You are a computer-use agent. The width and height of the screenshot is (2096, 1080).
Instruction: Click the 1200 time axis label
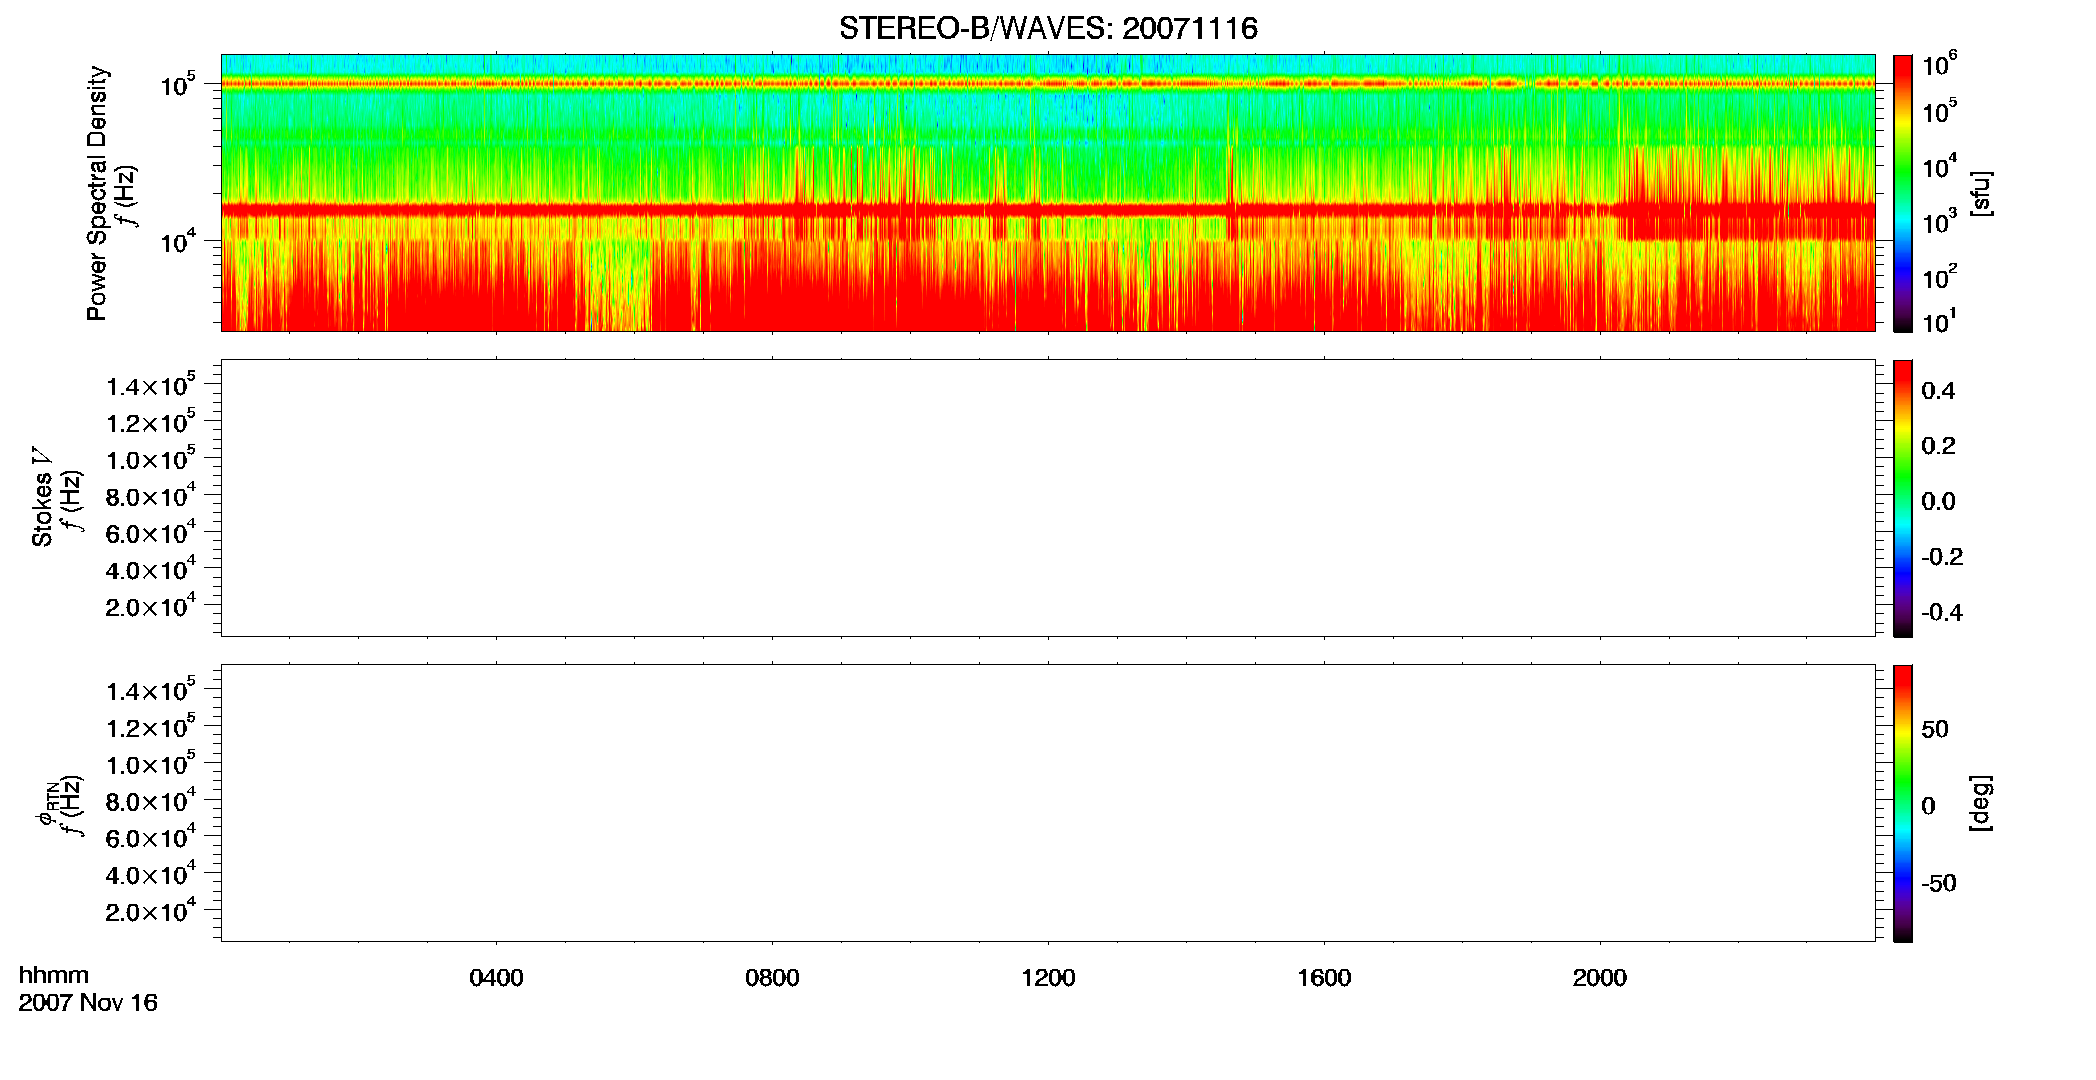coord(1048,978)
